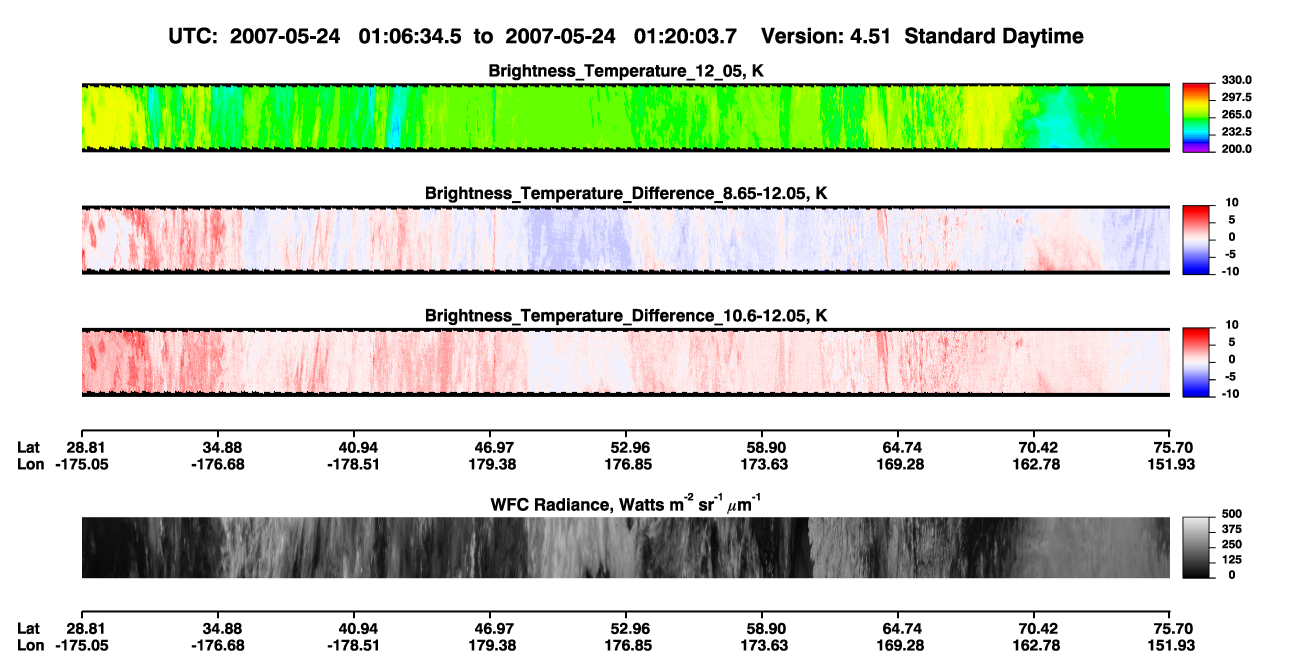Click the 10.6-12.05 temperature difference image strip
Screen dimensions: 1300x667
coord(626,361)
